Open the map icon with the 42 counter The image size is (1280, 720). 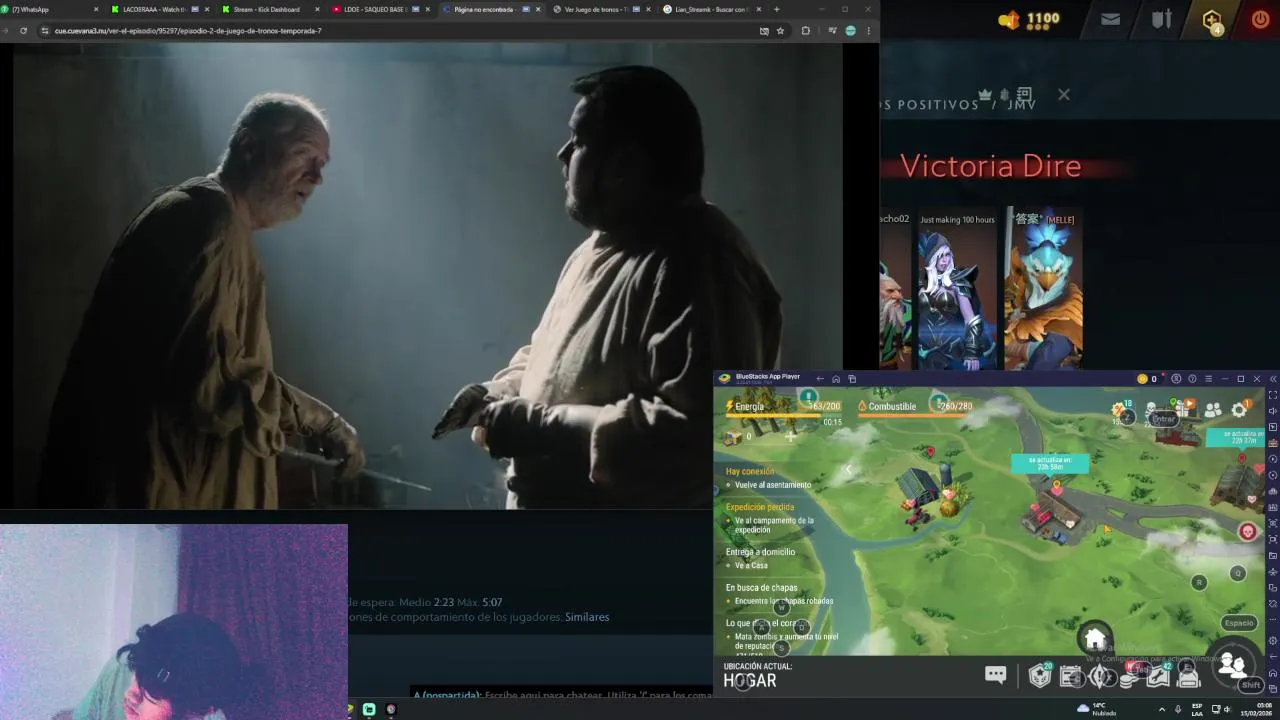[x=1158, y=676]
